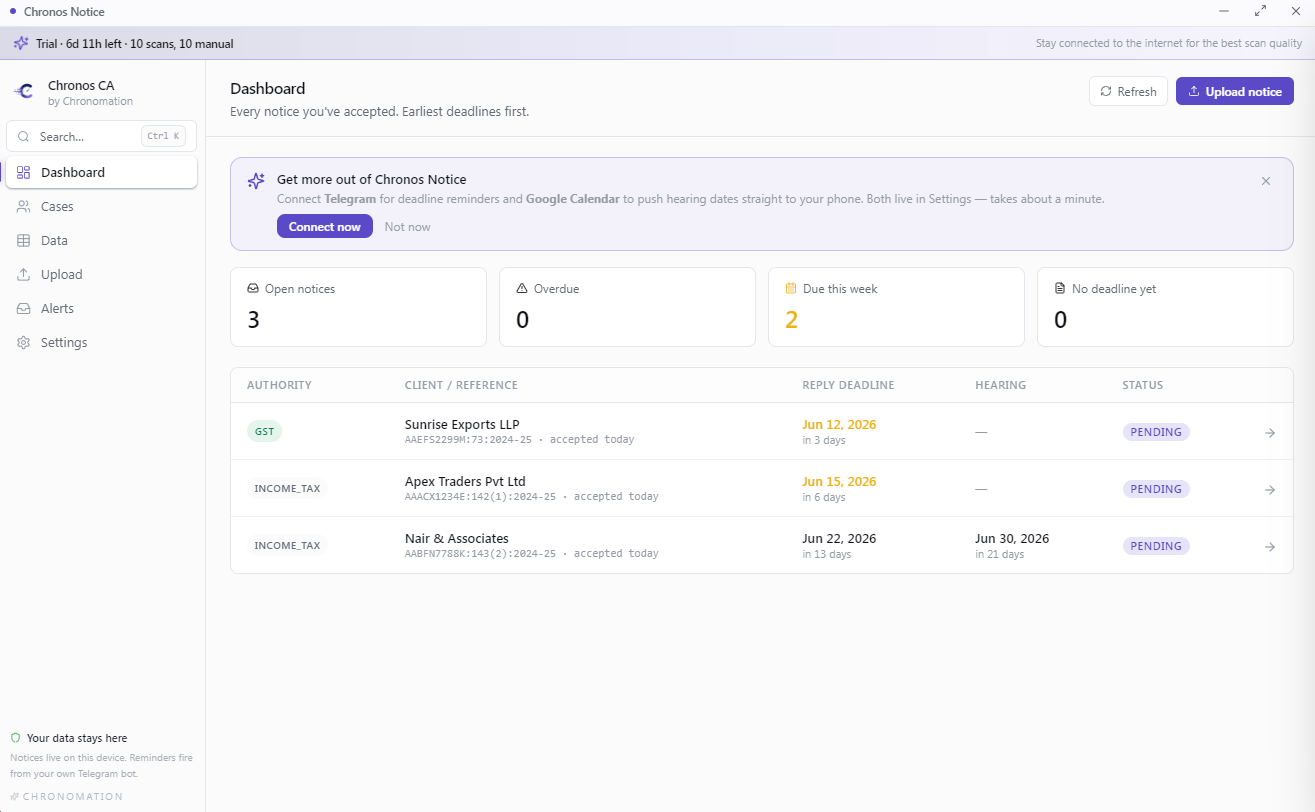Click the Open notices inbox icon
Screen dimensions: 1315x812
[x=253, y=289]
